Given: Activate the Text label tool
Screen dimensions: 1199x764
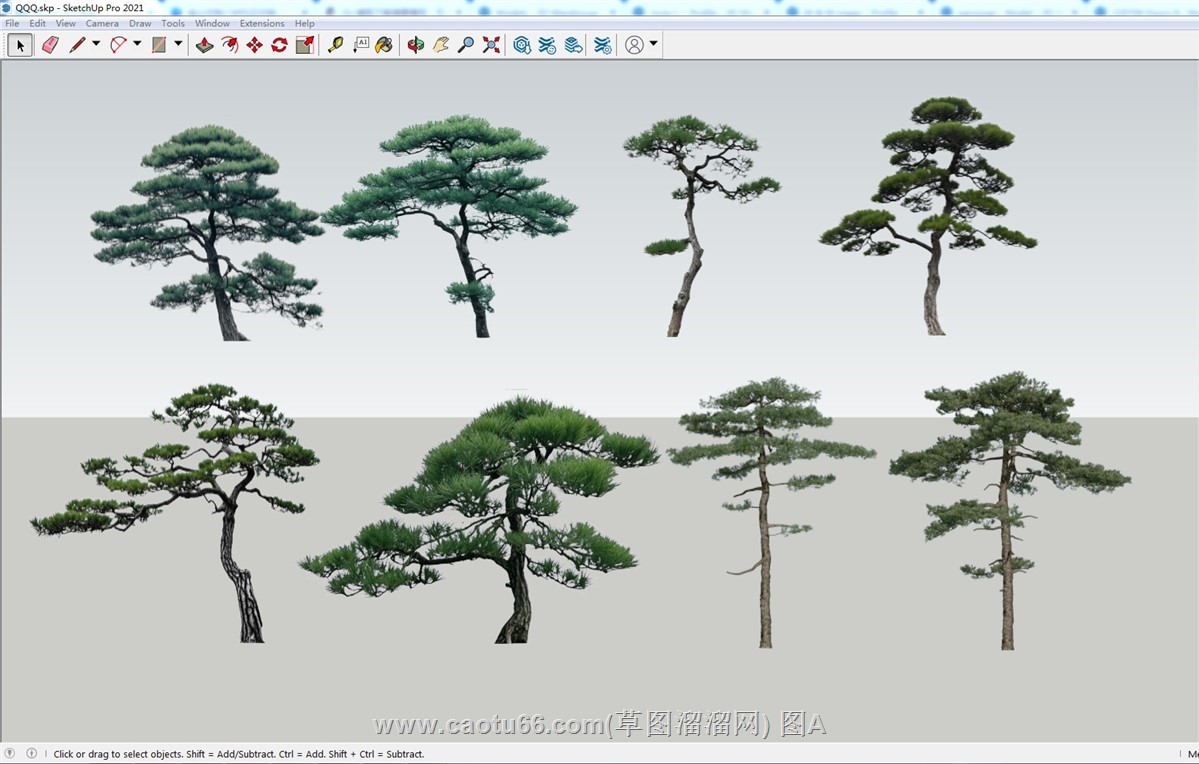Looking at the screenshot, I should click(360, 45).
